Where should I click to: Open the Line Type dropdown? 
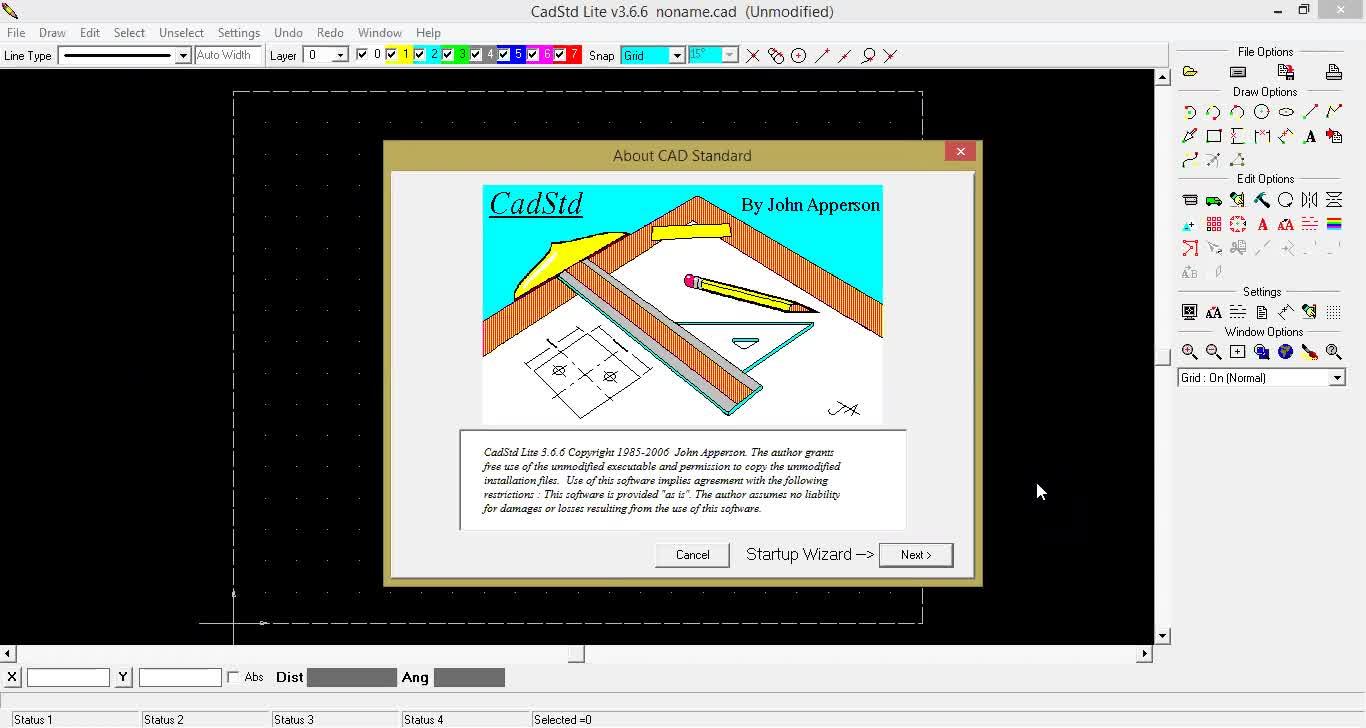183,56
